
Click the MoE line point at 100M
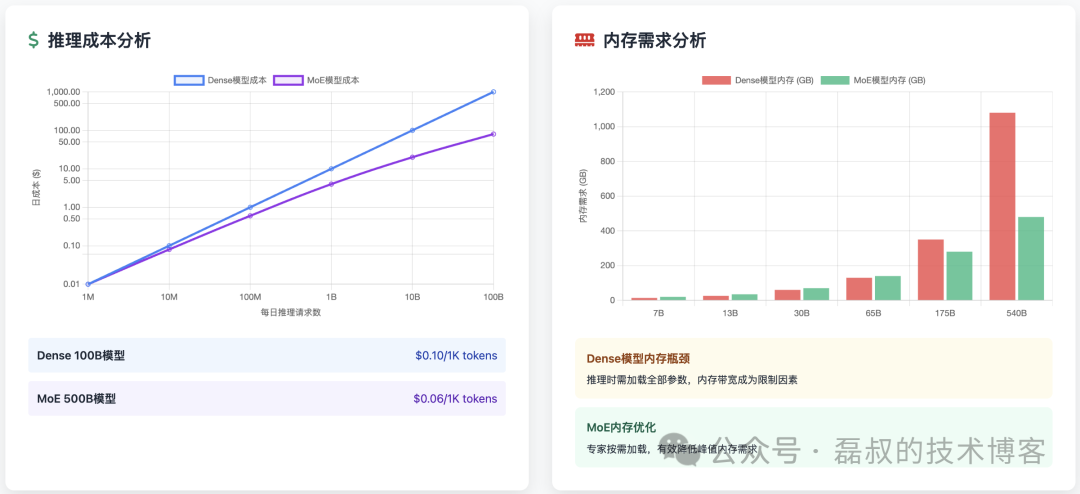250,216
